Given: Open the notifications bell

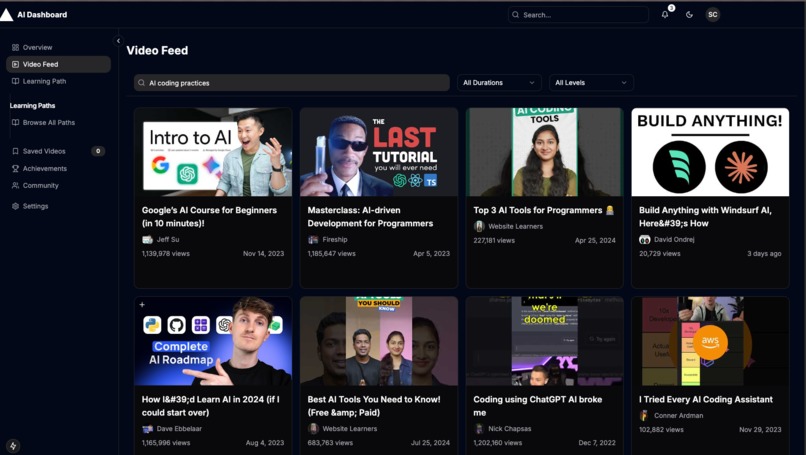Looking at the screenshot, I should [665, 14].
